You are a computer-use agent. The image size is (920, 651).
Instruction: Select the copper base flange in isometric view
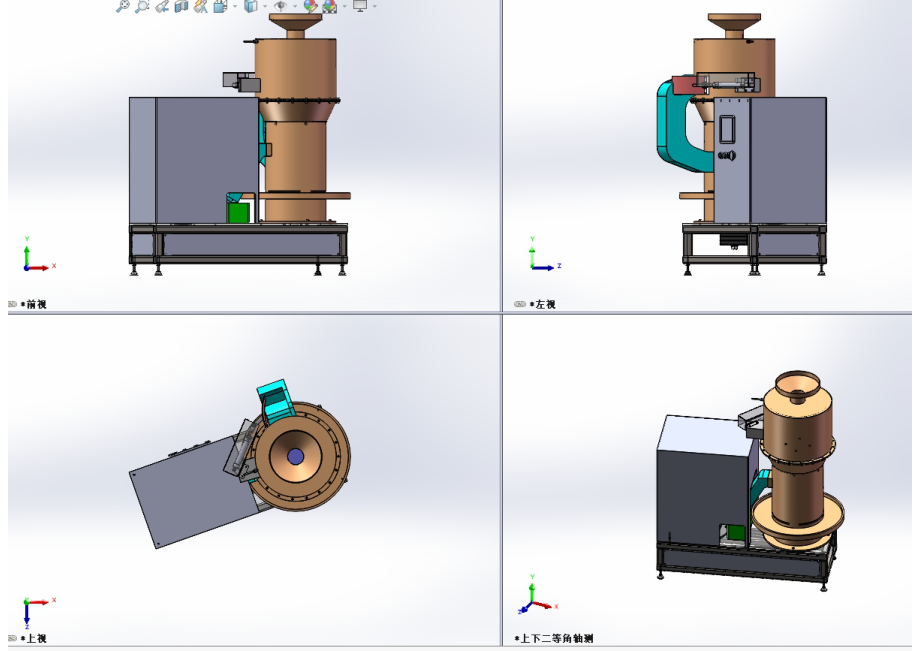click(x=798, y=519)
